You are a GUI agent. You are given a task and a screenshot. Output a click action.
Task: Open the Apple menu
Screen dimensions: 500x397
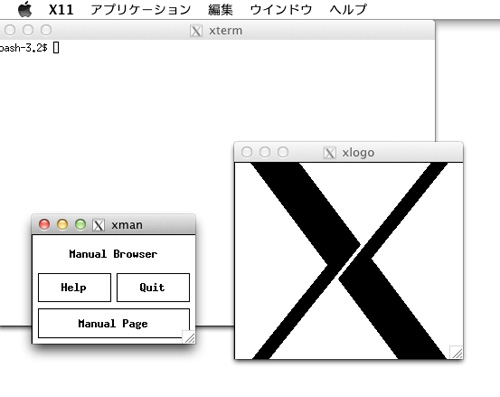(25, 9)
